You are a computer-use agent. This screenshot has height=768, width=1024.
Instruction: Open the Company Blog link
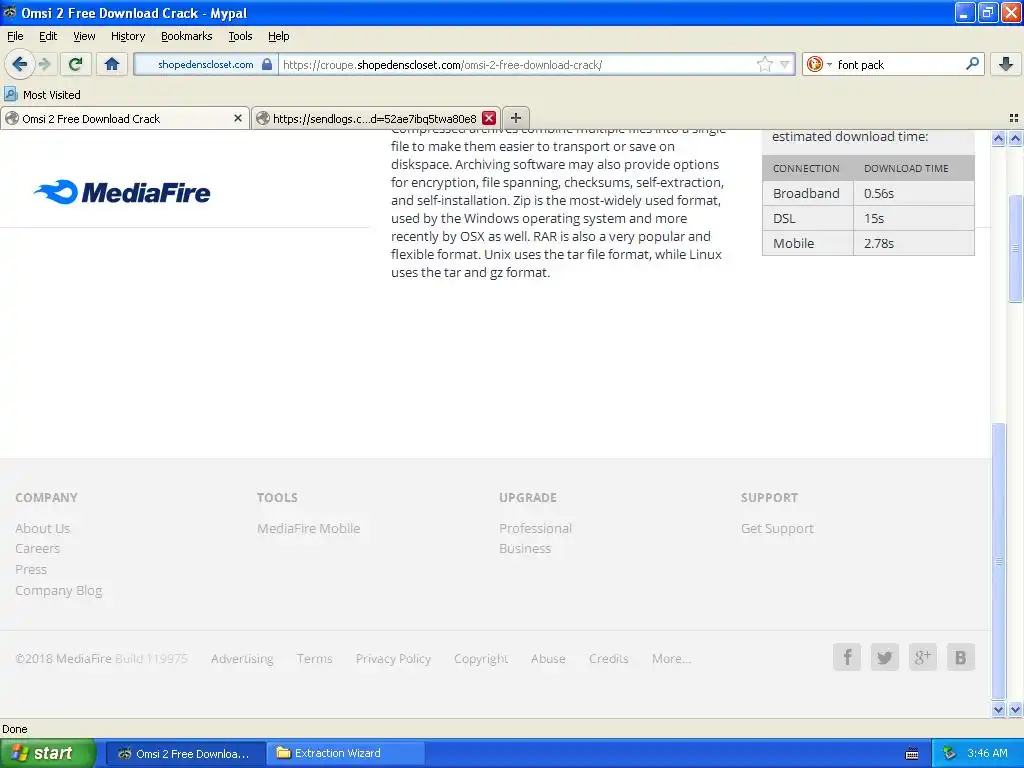(58, 590)
